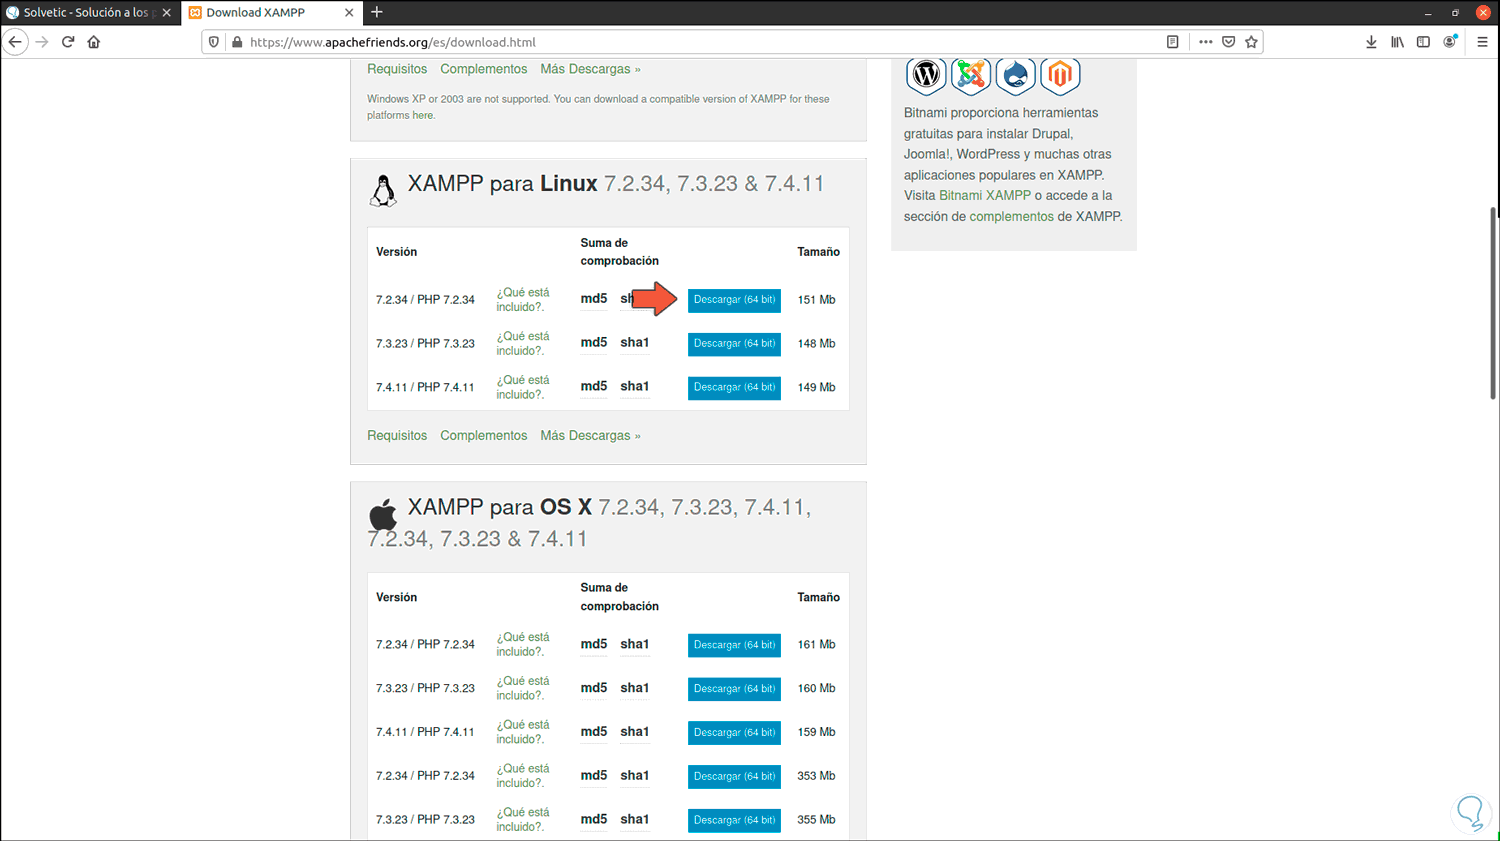Open md5 checksum for Linux 7.4.11
Image resolution: width=1500 pixels, height=841 pixels.
pyautogui.click(x=594, y=387)
